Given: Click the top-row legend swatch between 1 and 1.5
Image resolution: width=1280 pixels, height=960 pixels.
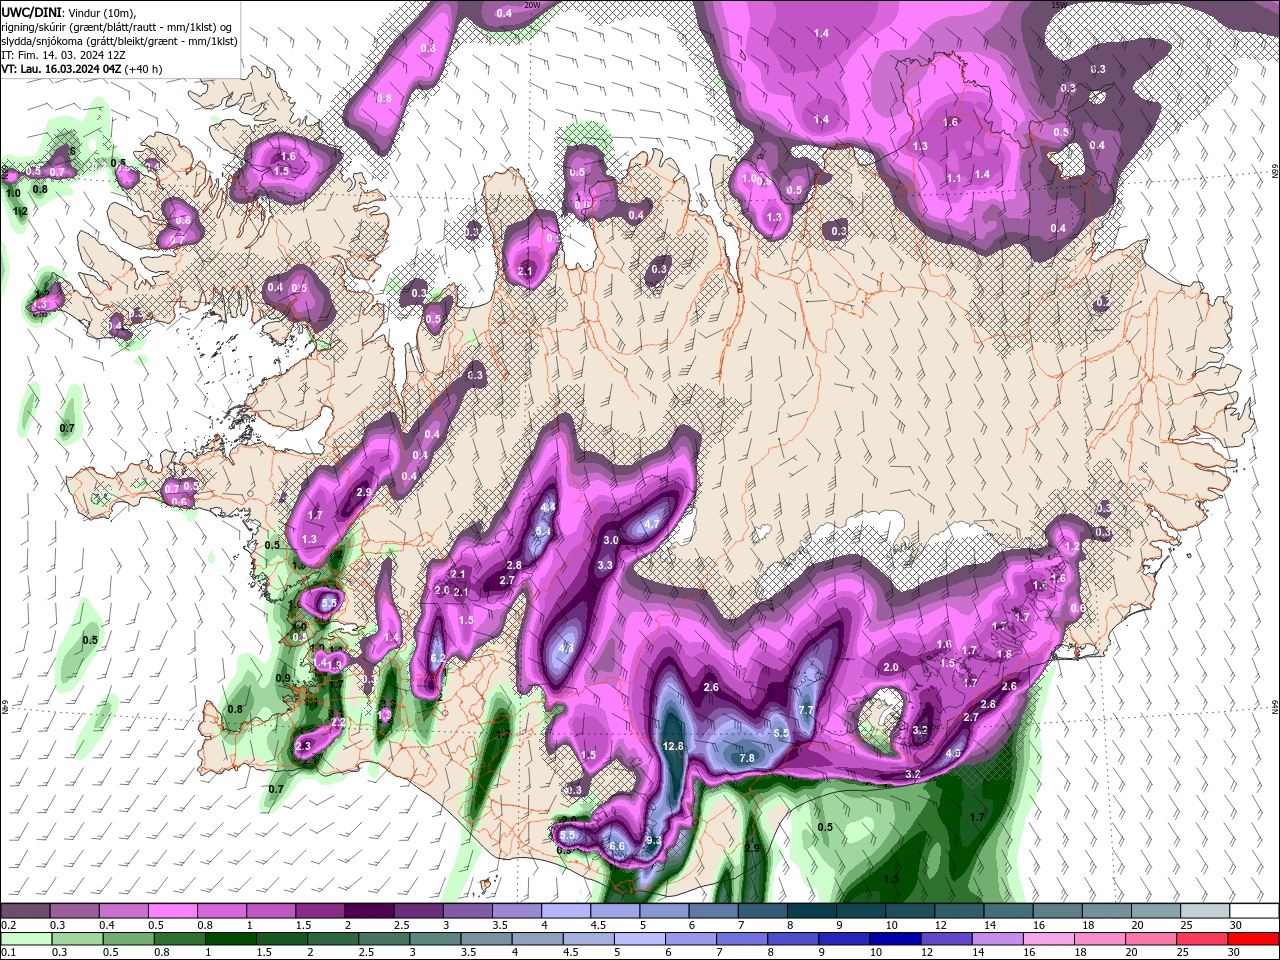Looking at the screenshot, I should 271,911.
